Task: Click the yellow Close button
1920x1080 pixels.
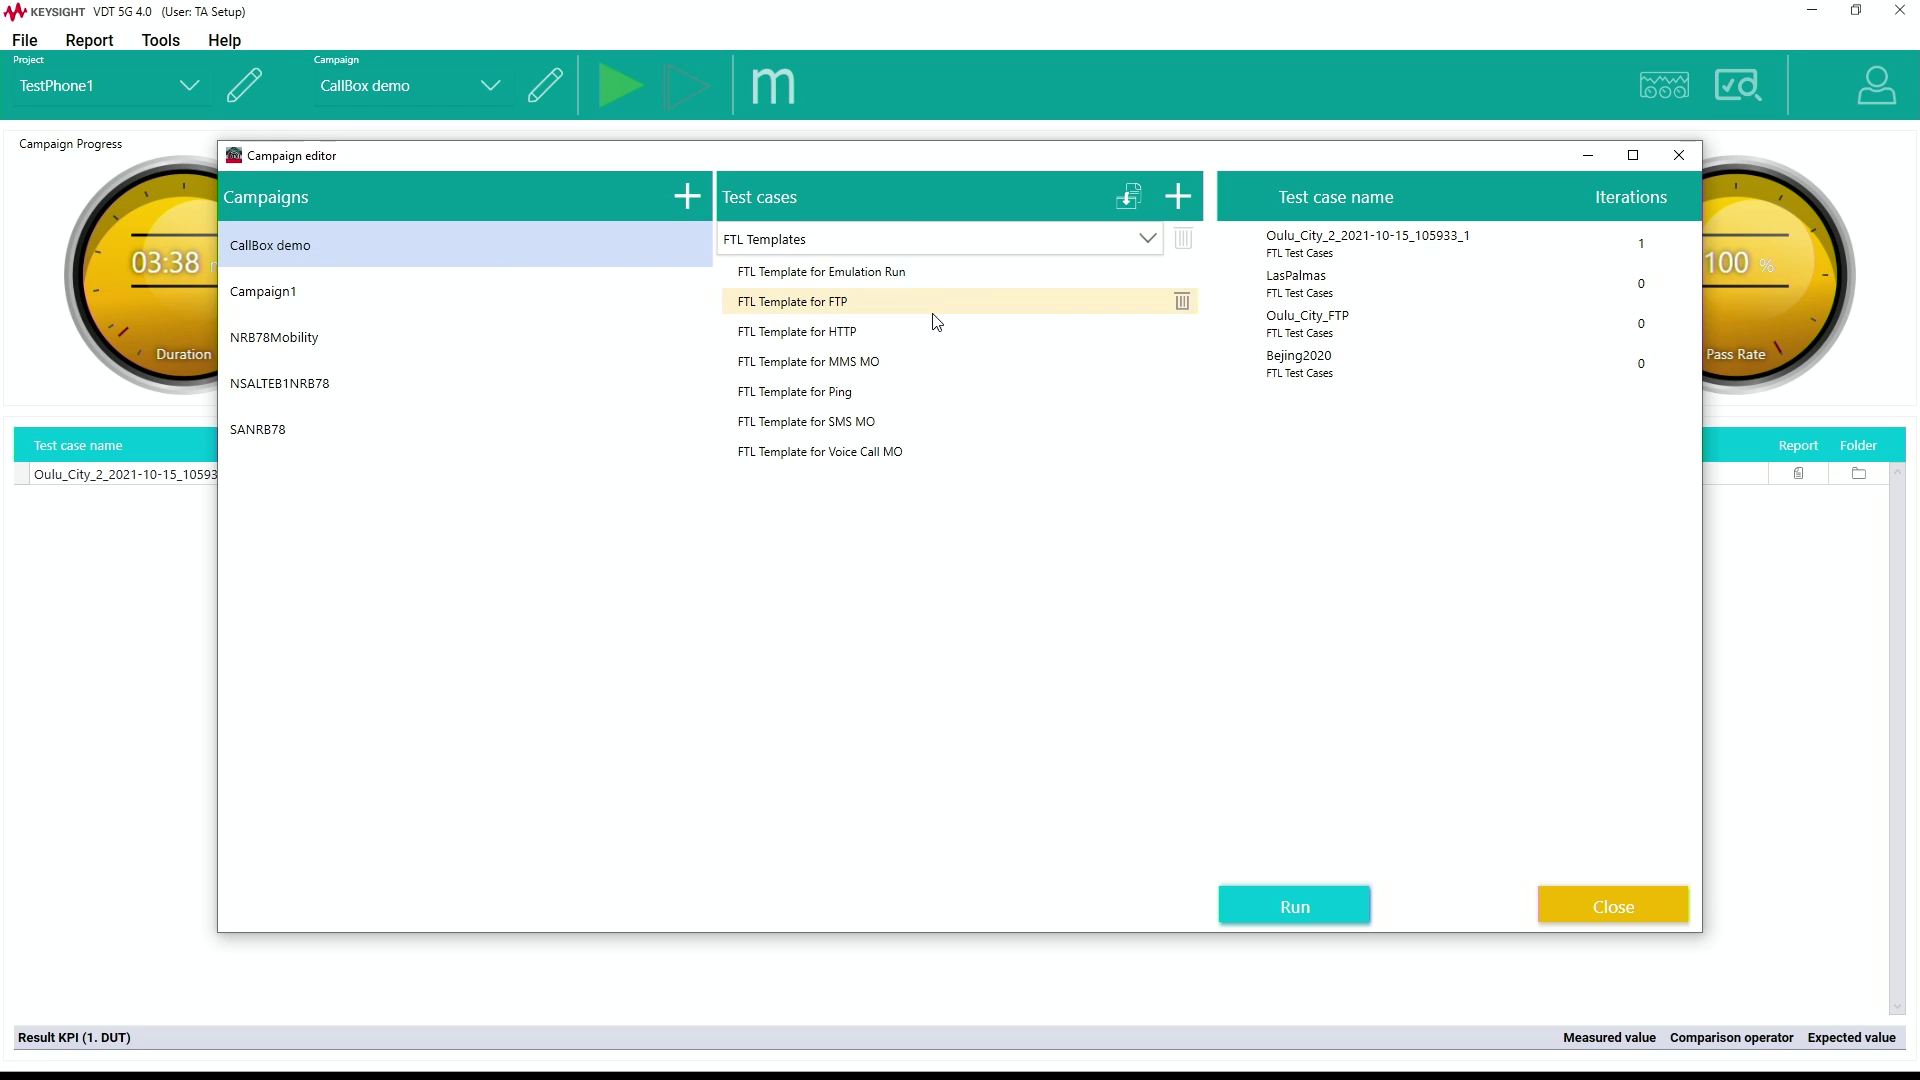Action: click(1612, 906)
